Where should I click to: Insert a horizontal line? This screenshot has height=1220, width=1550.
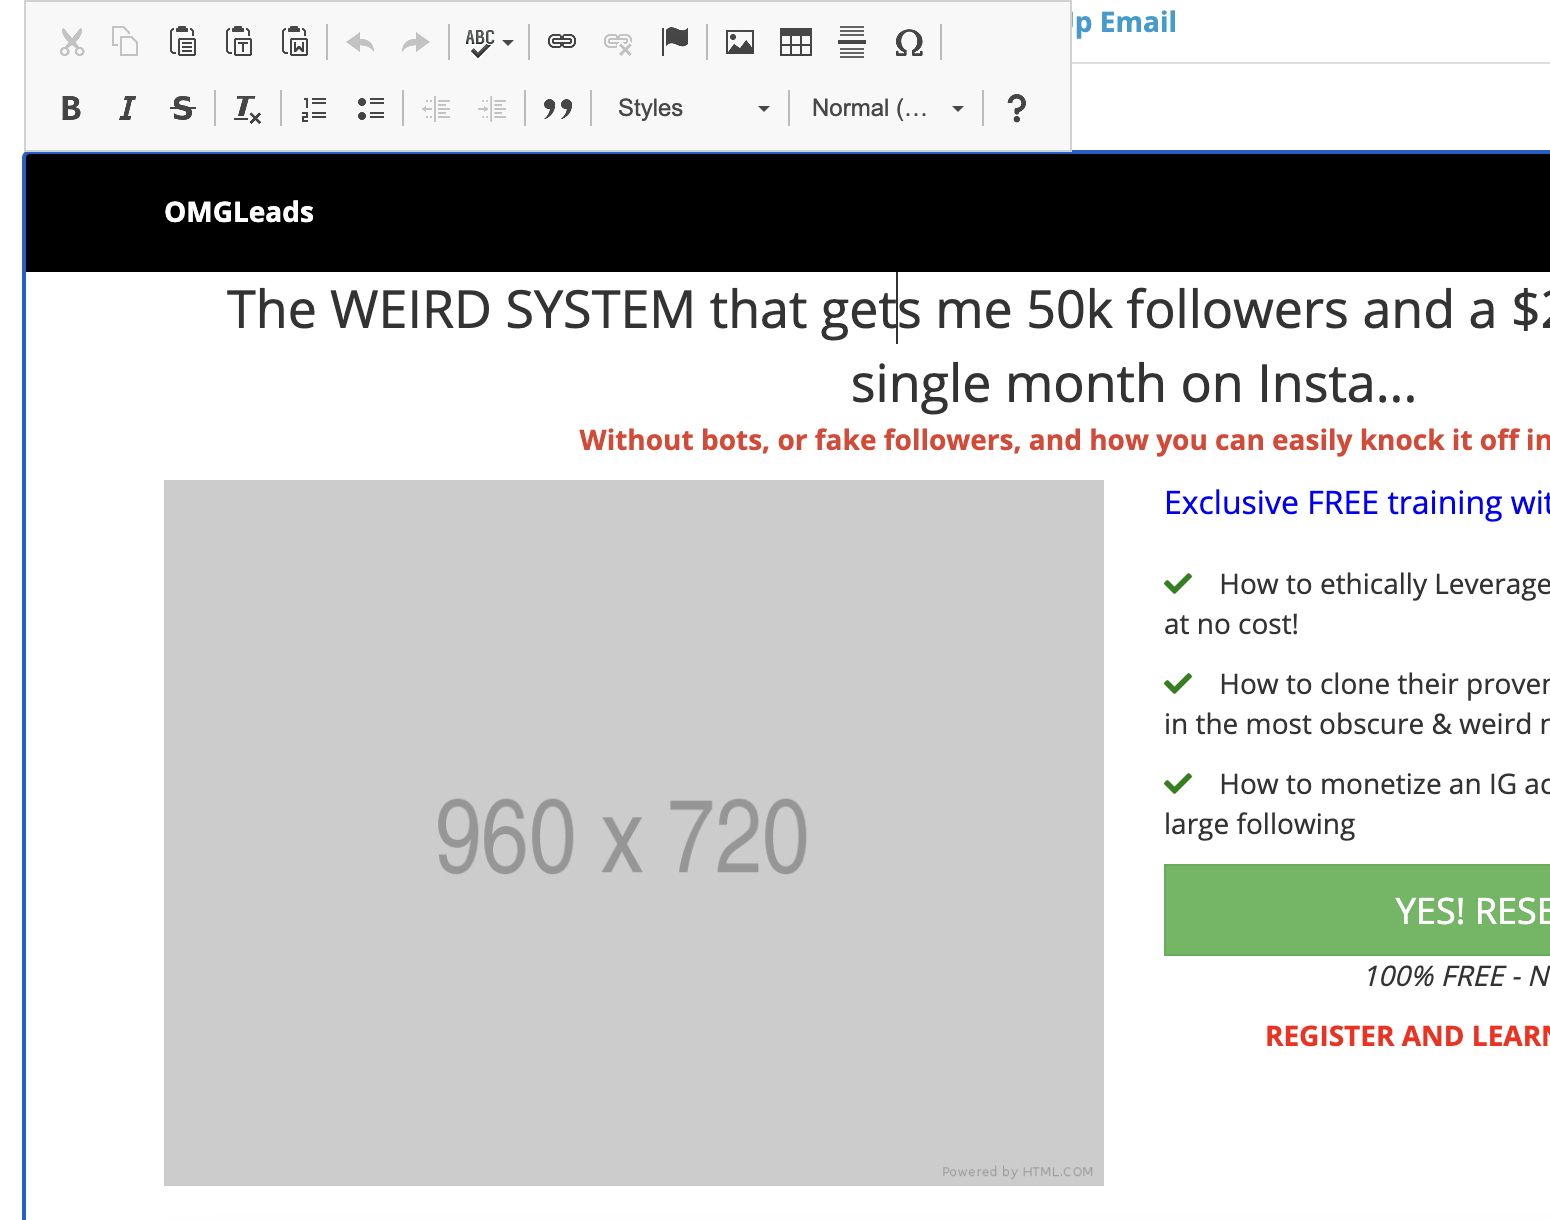[852, 43]
